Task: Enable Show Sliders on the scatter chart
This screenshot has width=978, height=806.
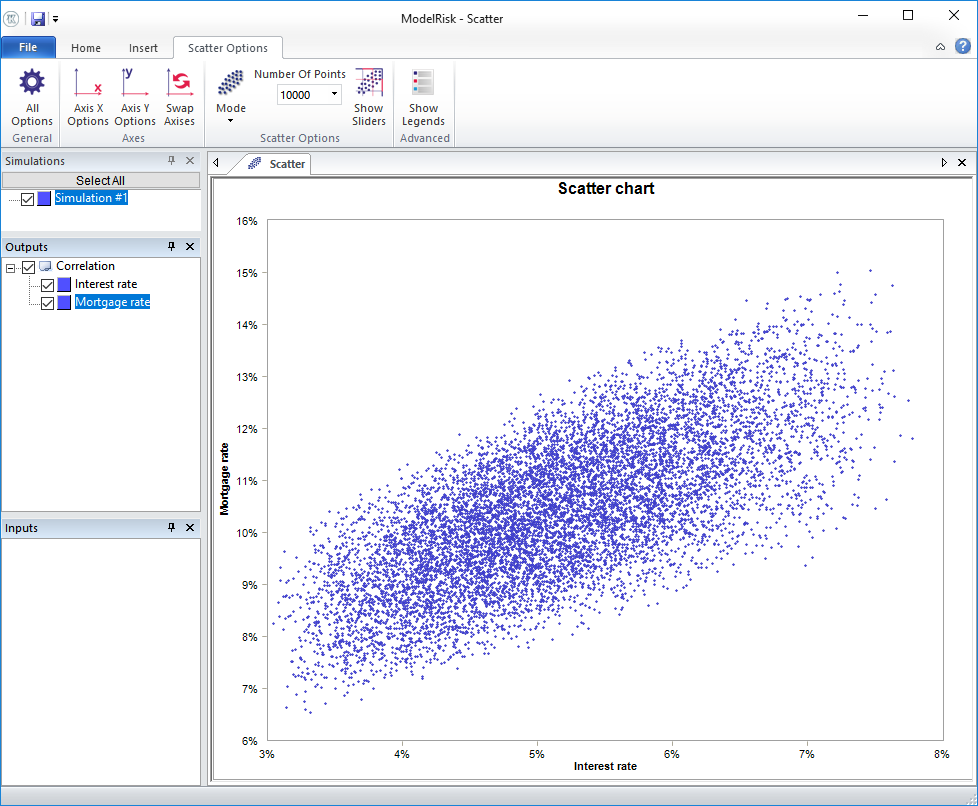Action: tap(369, 97)
